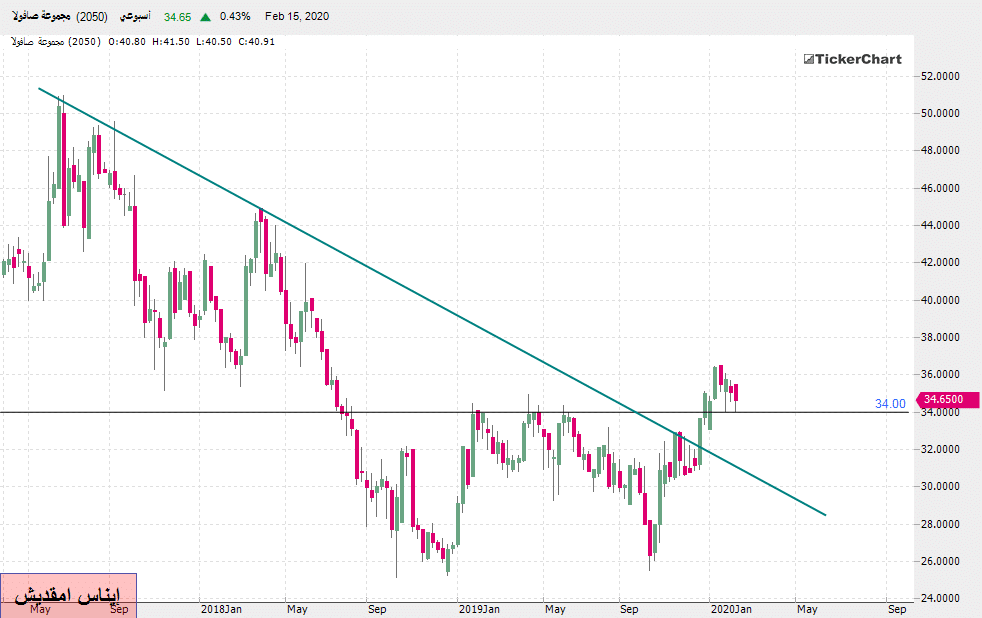
Task: Click the ايناس امقديش watermark box
Action: click(68, 592)
